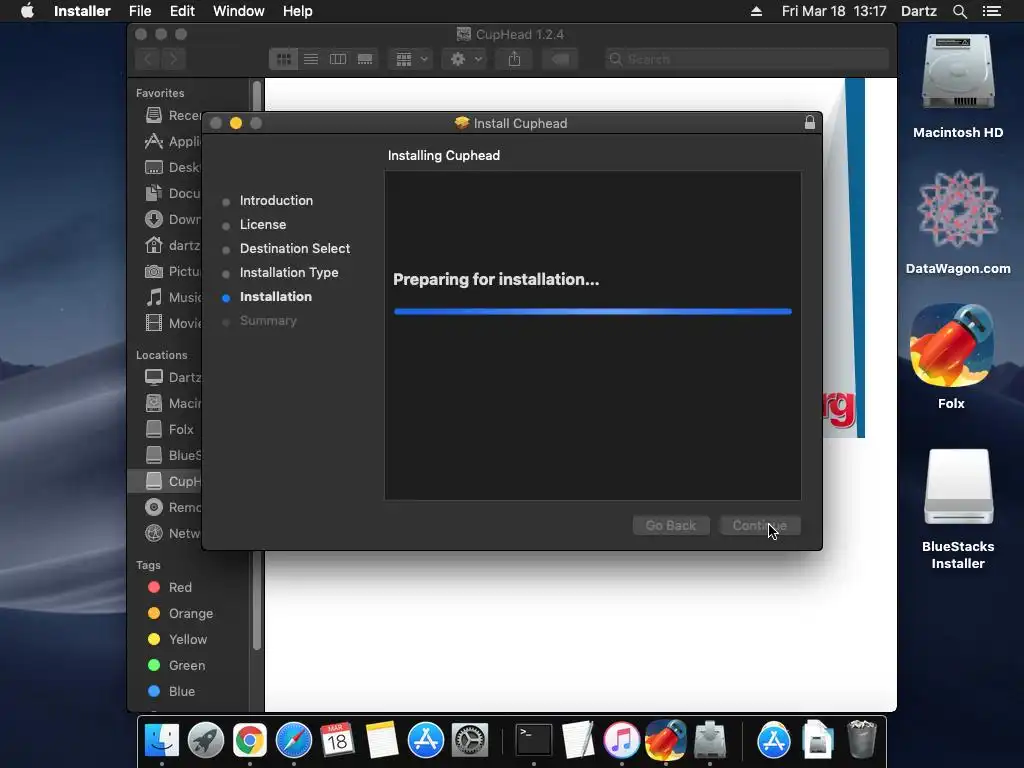Open Recents in the Finder sidebar
1024x768 pixels.
pos(172,116)
